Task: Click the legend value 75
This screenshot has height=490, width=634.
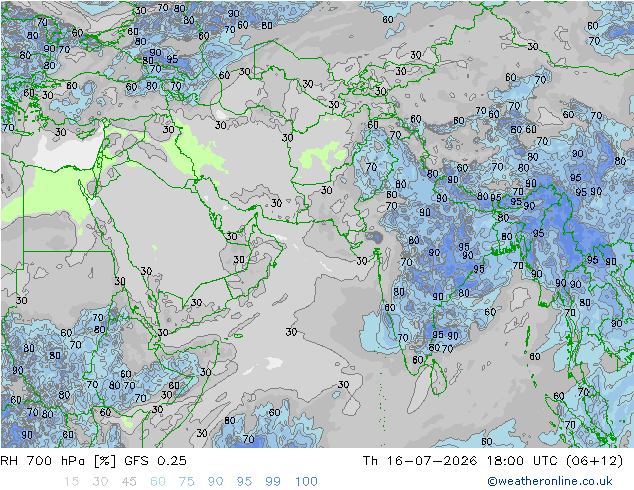Action: click(186, 482)
